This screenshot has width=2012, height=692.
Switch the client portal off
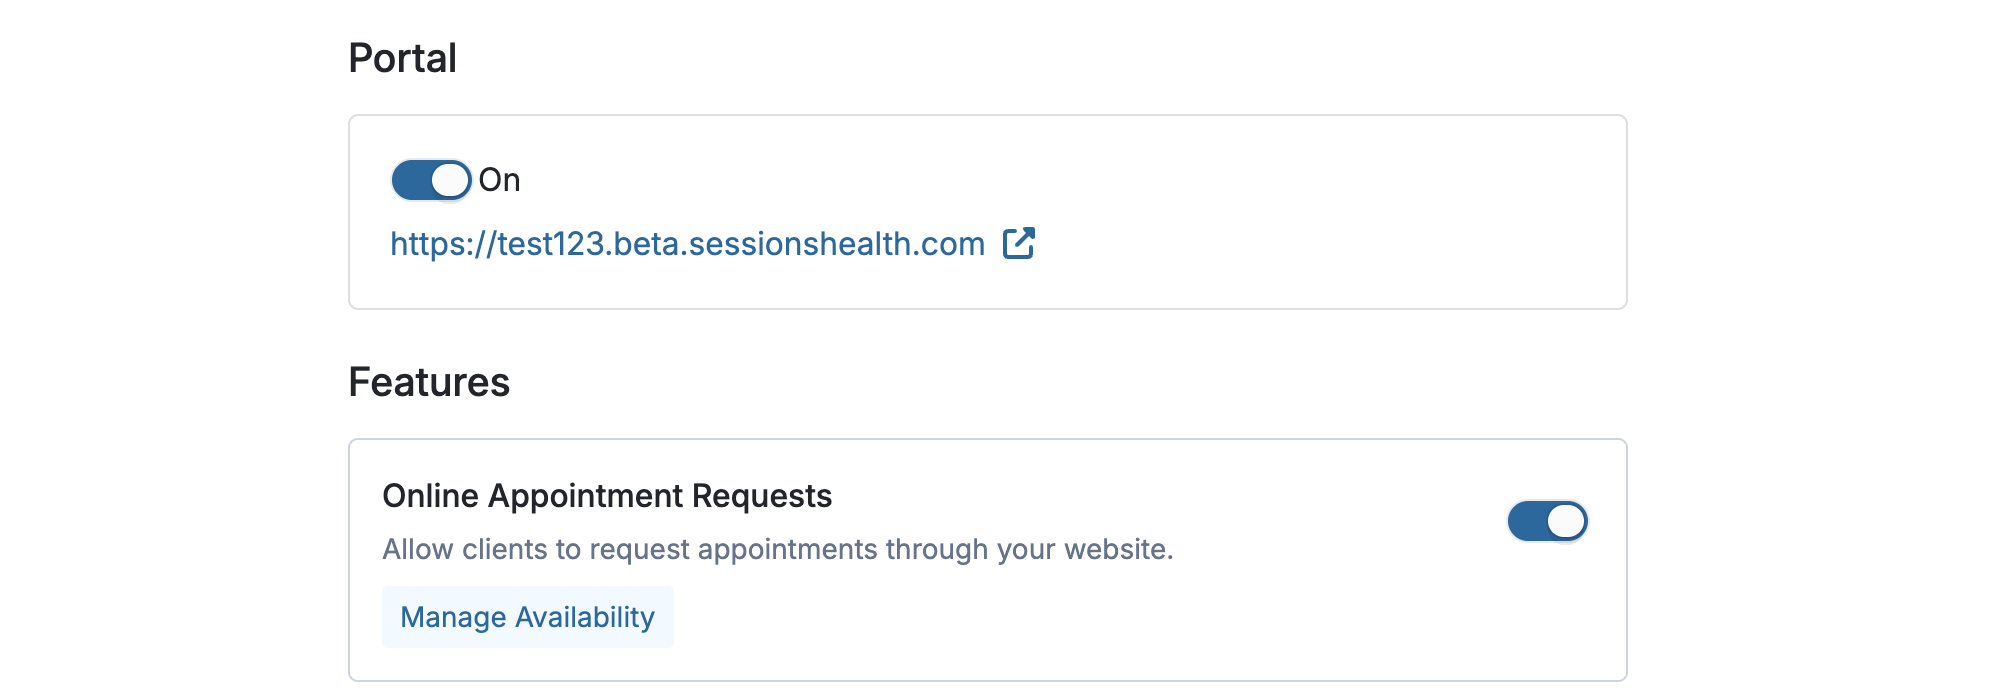pyautogui.click(x=431, y=180)
